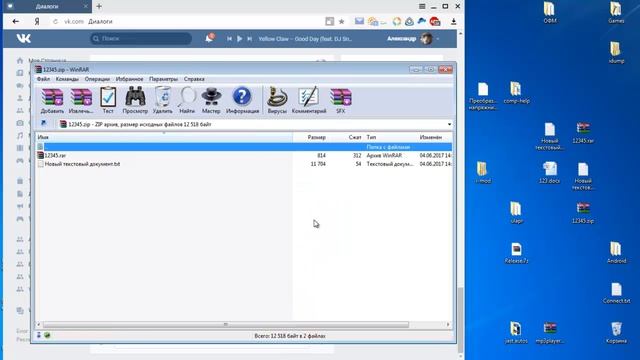Click the key icon in WinRAR status bar
This screenshot has width=640, height=360.
[47, 336]
